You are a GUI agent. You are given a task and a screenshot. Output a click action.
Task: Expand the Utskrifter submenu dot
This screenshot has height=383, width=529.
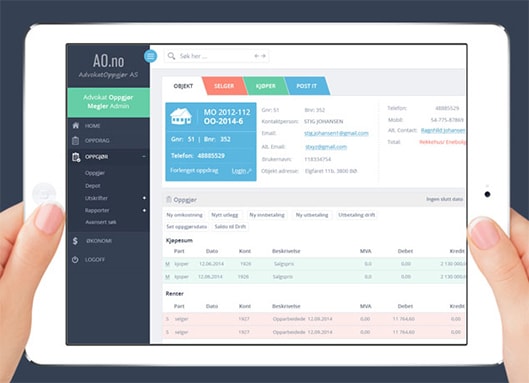point(144,198)
